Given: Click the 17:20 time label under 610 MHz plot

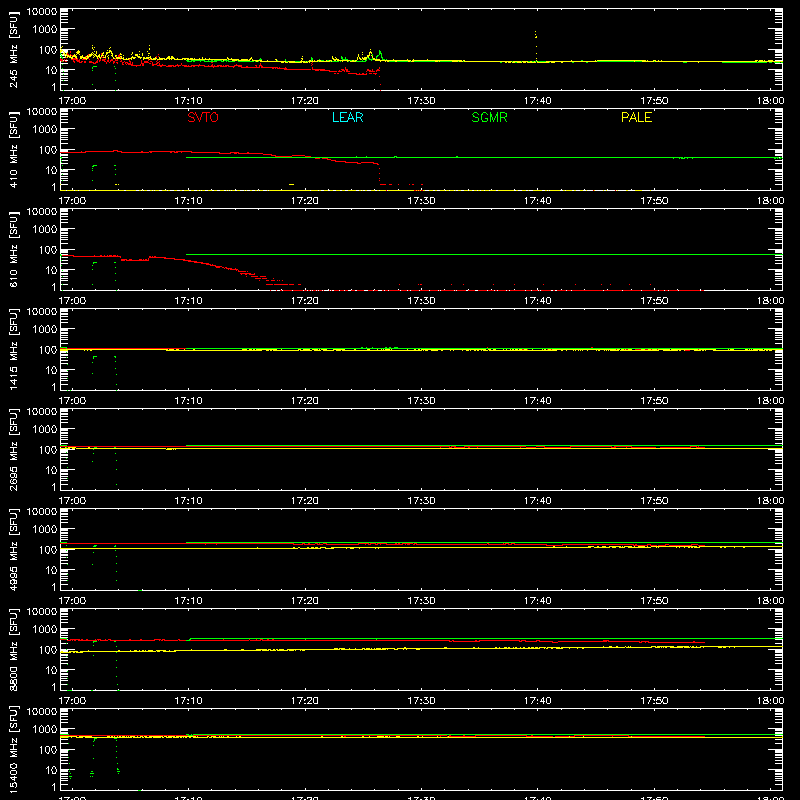Looking at the screenshot, I should [305, 301].
